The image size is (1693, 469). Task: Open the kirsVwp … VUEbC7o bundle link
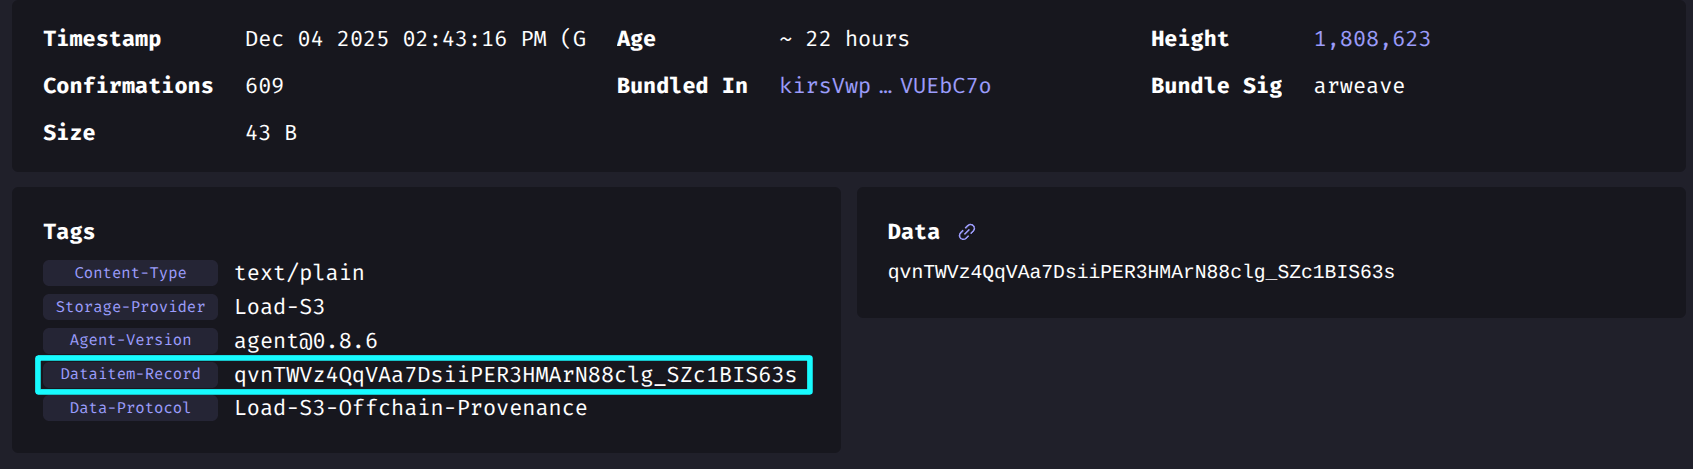[885, 86]
